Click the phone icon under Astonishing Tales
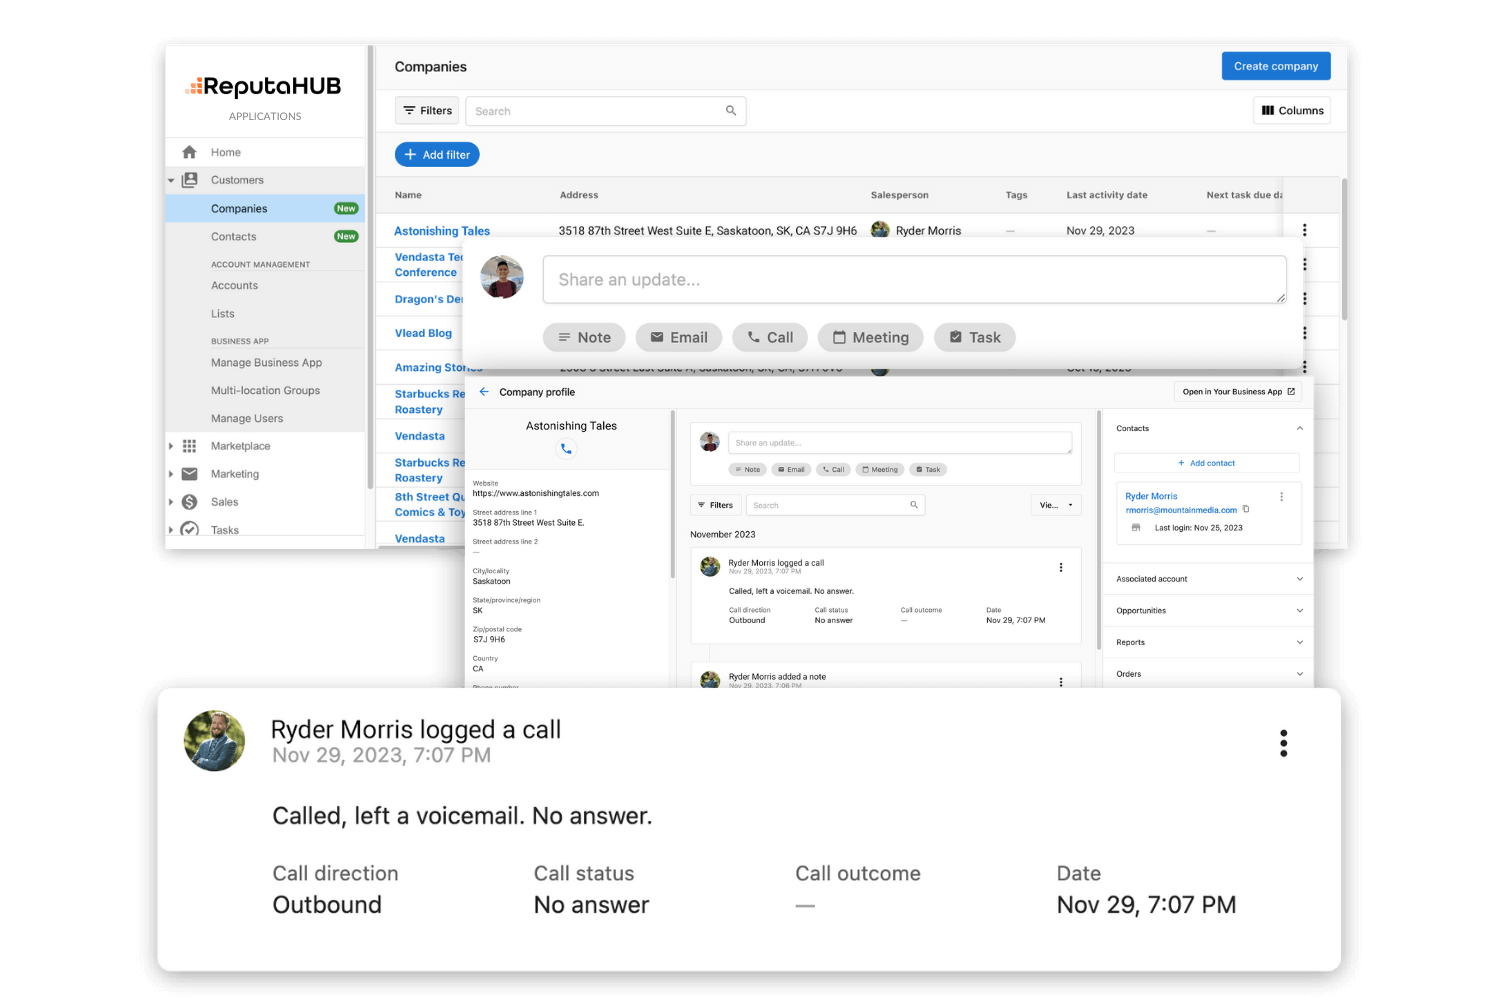 566,449
